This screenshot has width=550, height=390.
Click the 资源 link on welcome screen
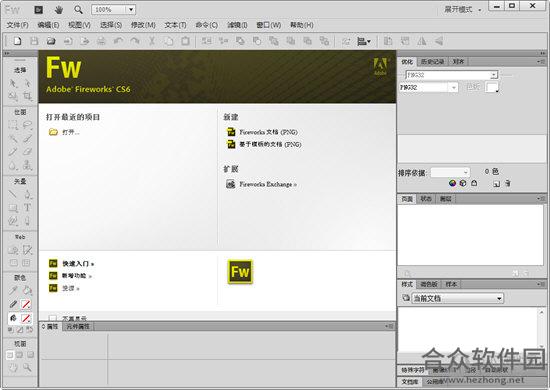[x=71, y=288]
